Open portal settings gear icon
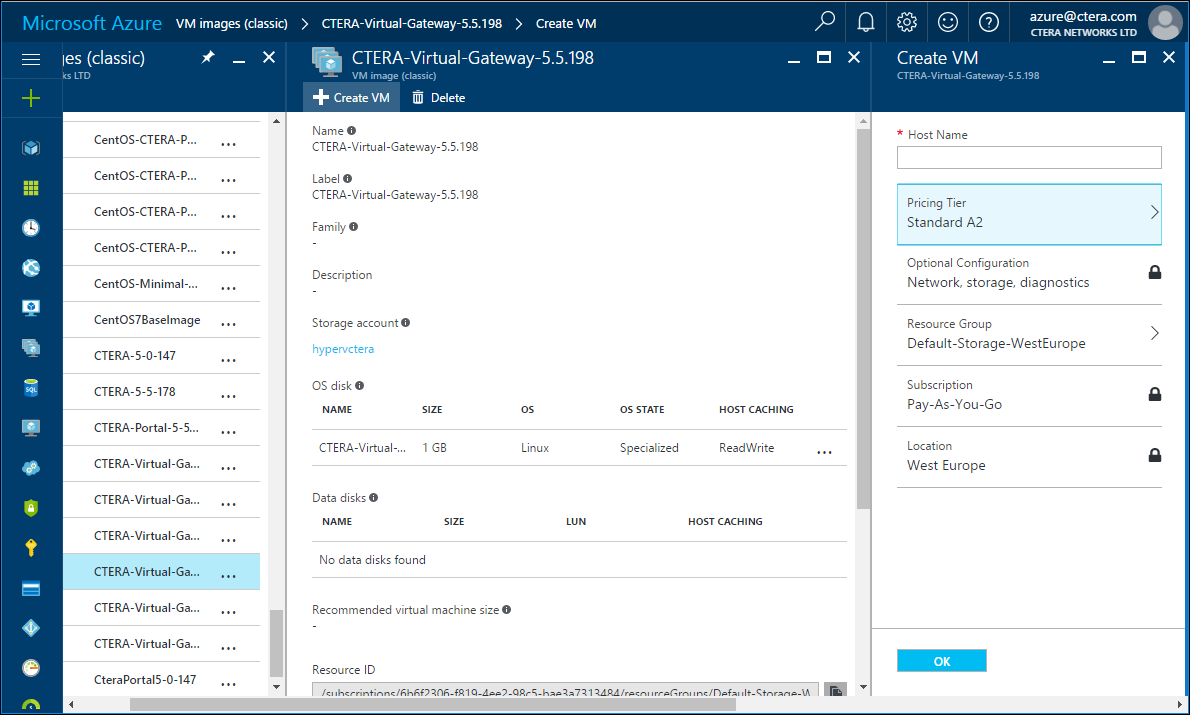This screenshot has width=1190, height=715. pos(907,22)
